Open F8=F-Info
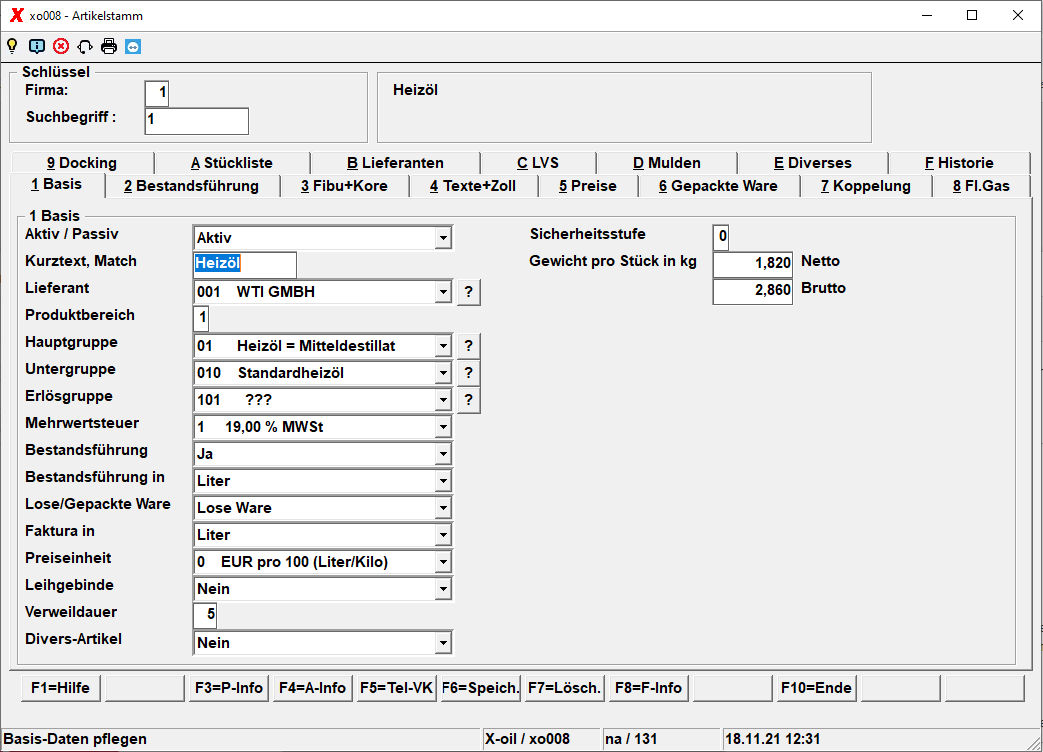The image size is (1043, 752). point(649,688)
